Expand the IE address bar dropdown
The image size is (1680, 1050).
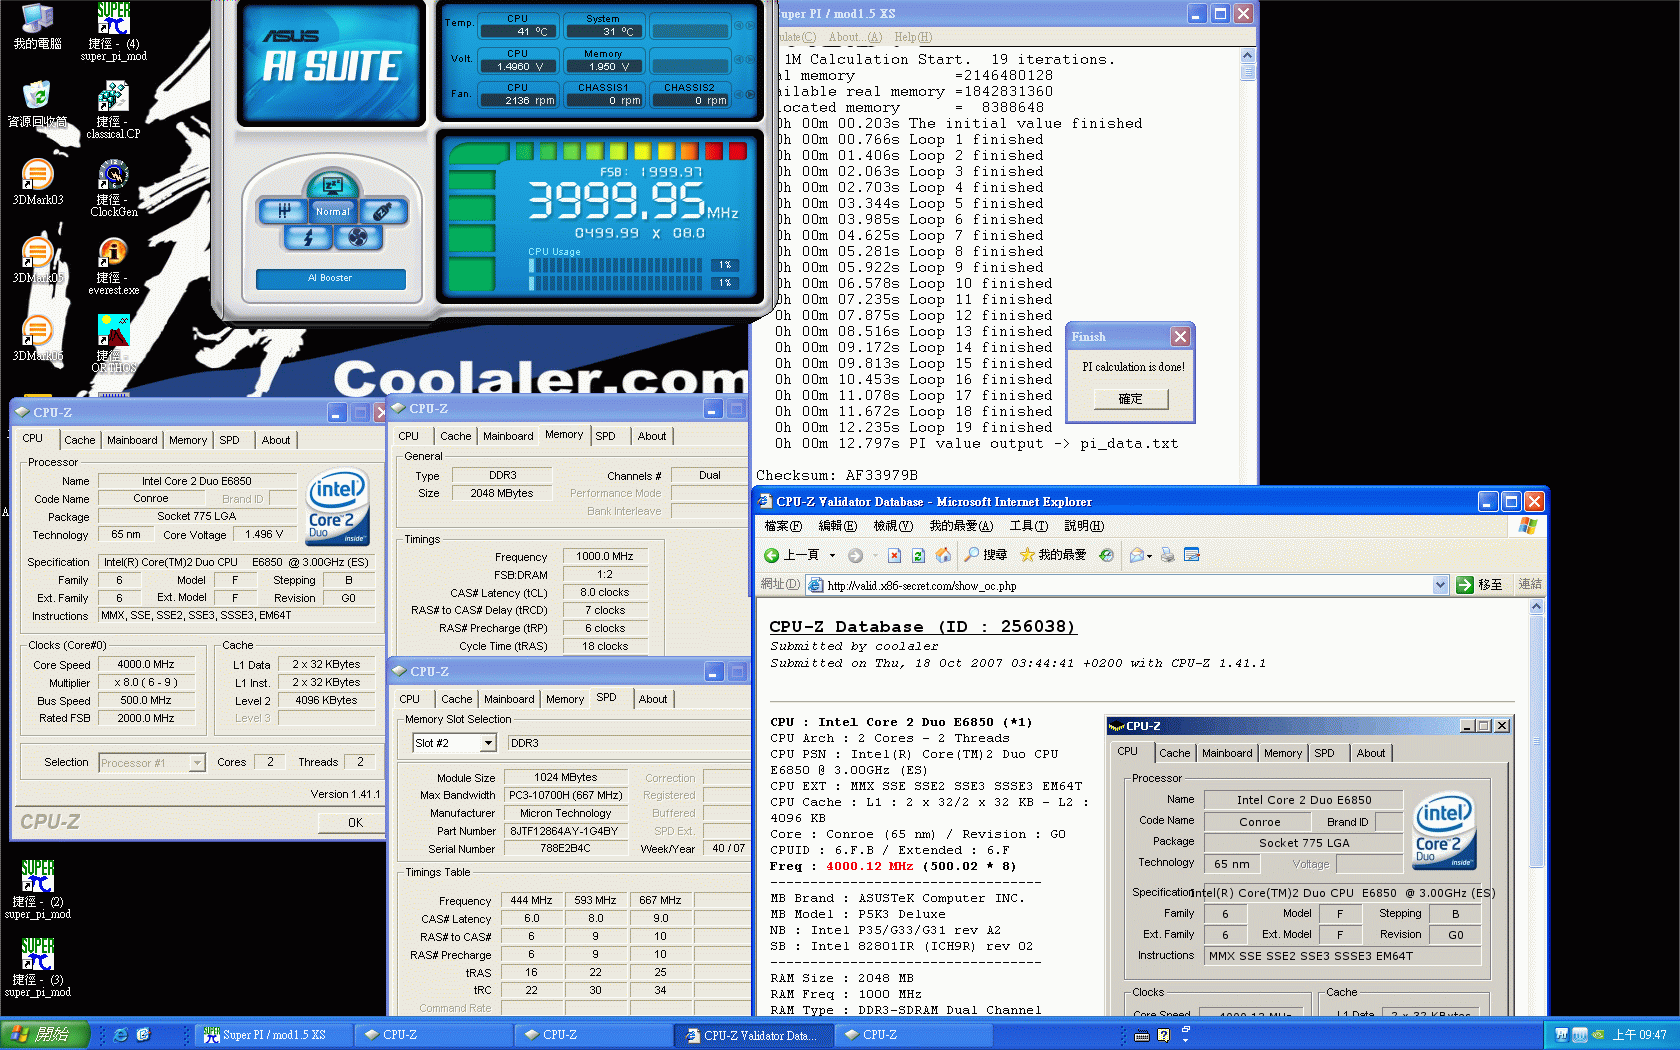coord(1440,585)
